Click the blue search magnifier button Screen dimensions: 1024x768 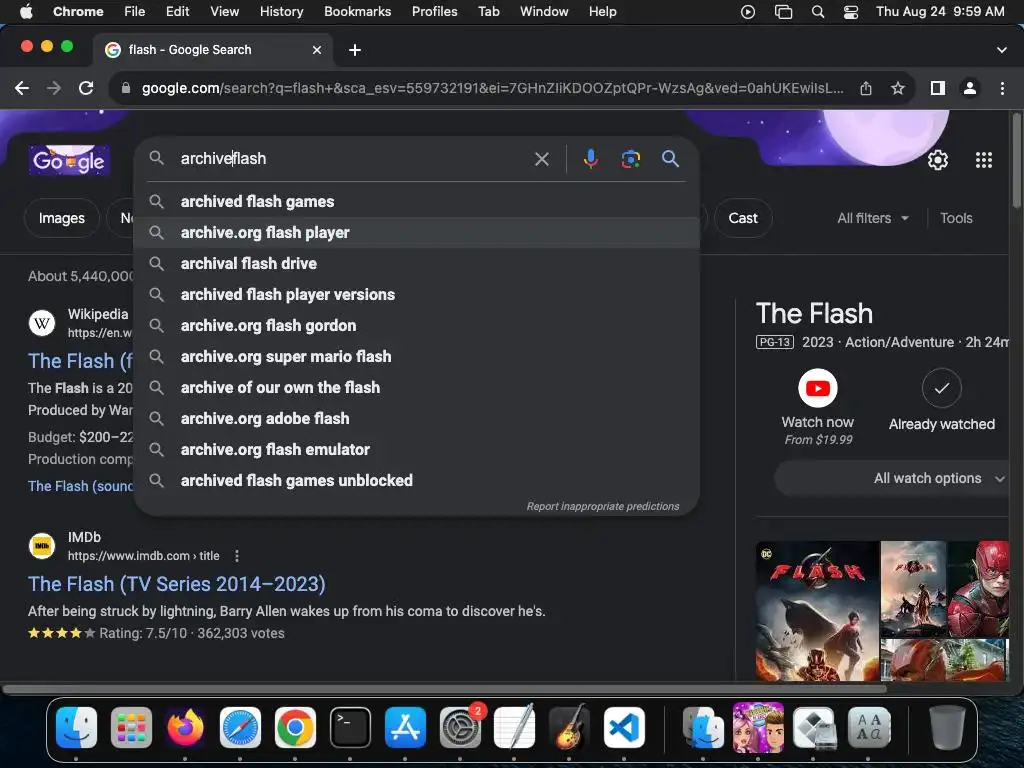pos(670,159)
